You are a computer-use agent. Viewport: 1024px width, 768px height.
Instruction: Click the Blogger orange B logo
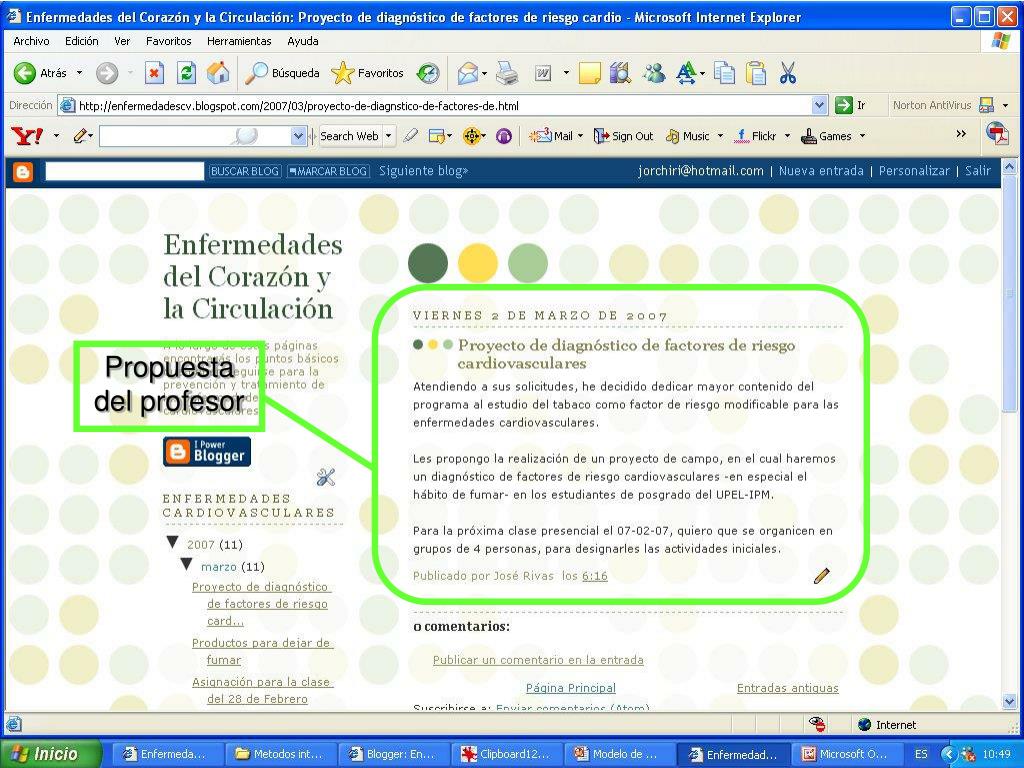[23, 172]
